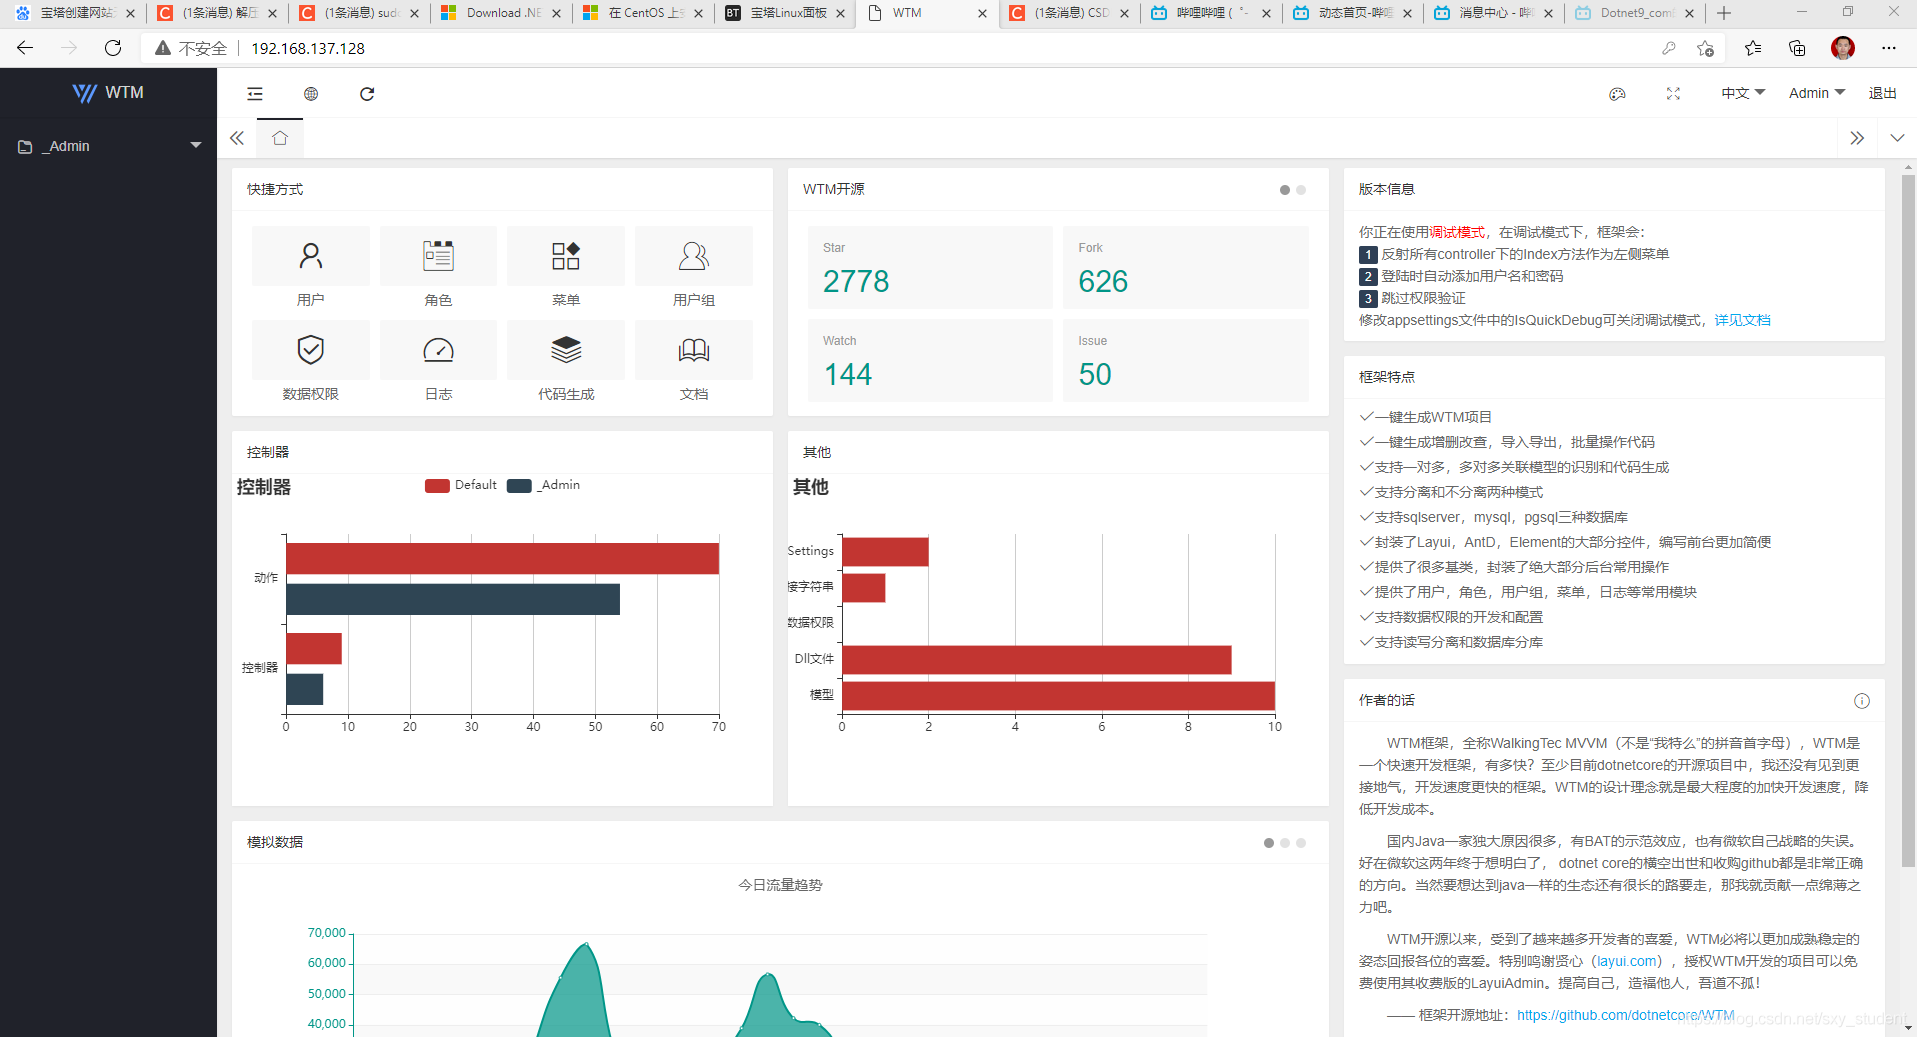This screenshot has width=1917, height=1037.
Task: Close the WTM browser tab
Action: pyautogui.click(x=982, y=13)
